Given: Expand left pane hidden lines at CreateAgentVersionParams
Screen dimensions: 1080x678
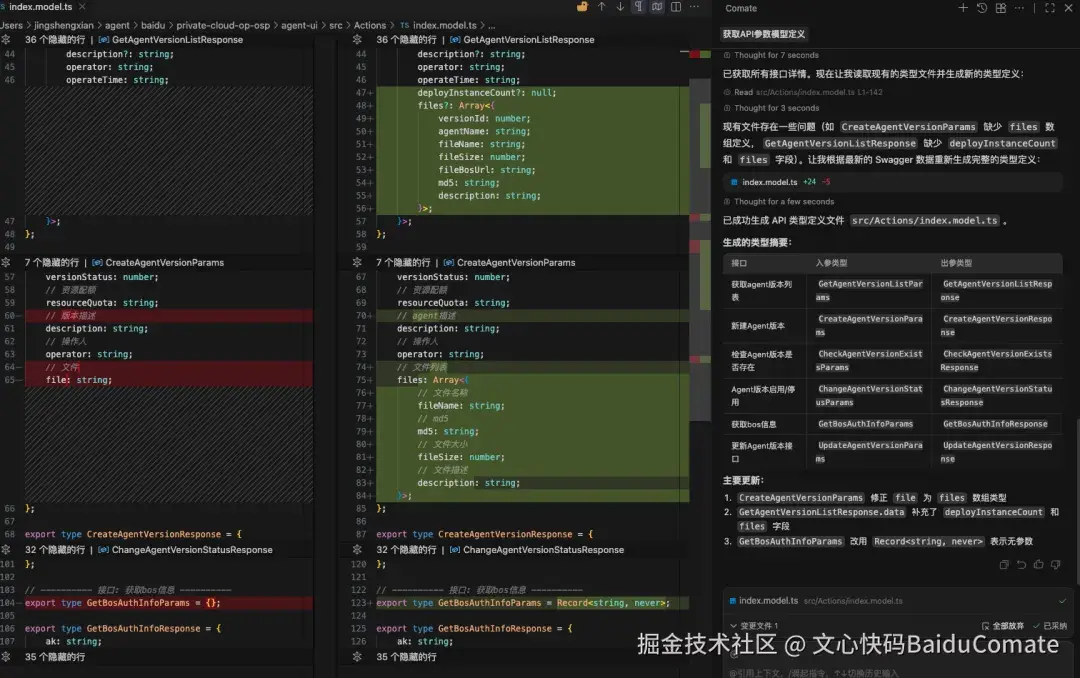Looking at the screenshot, I should (6, 263).
